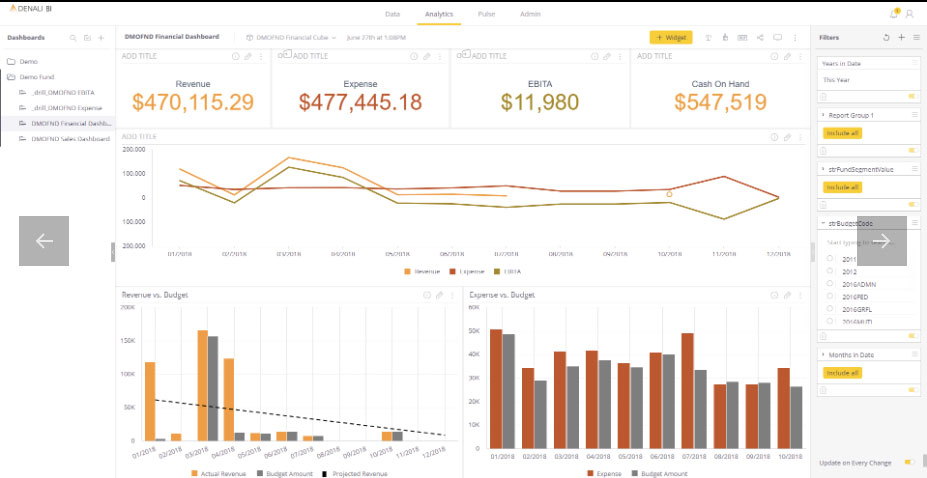This screenshot has width=927, height=478.
Task: Open the Filters panel hamburger menu
Action: pyautogui.click(x=916, y=37)
